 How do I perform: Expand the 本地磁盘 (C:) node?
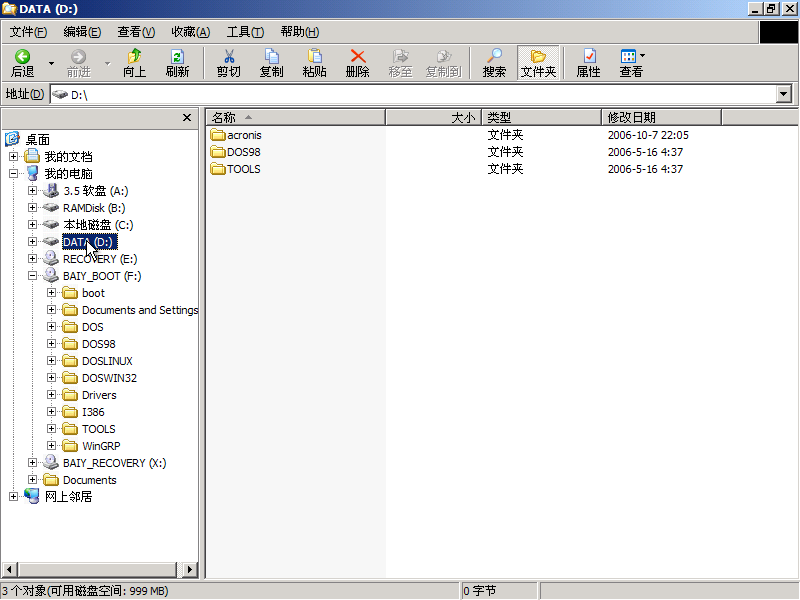(x=32, y=224)
